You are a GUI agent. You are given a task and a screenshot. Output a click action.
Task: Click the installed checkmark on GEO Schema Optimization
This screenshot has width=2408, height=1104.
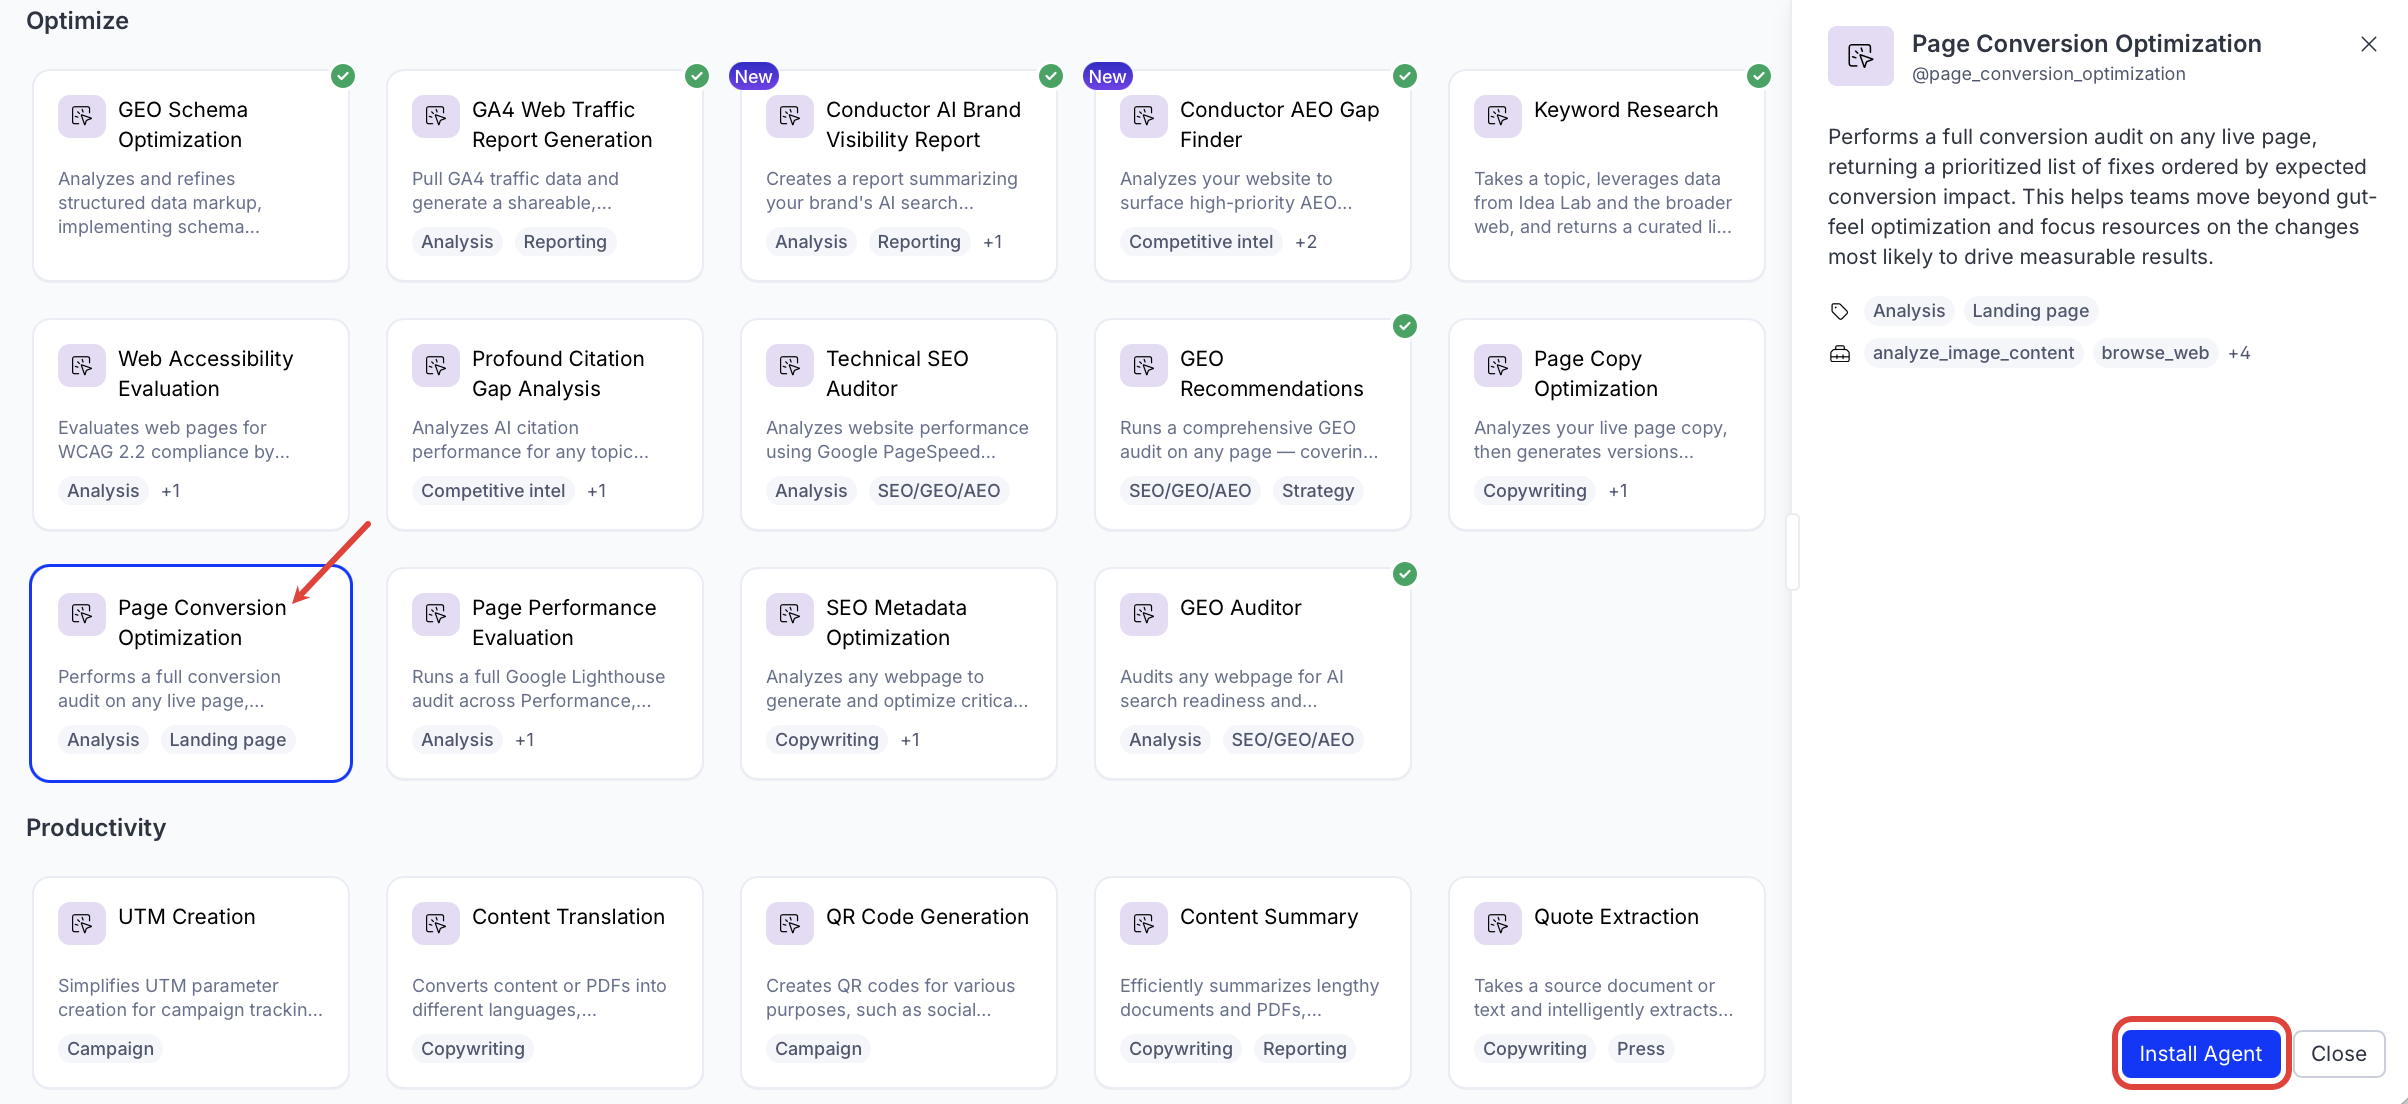343,76
